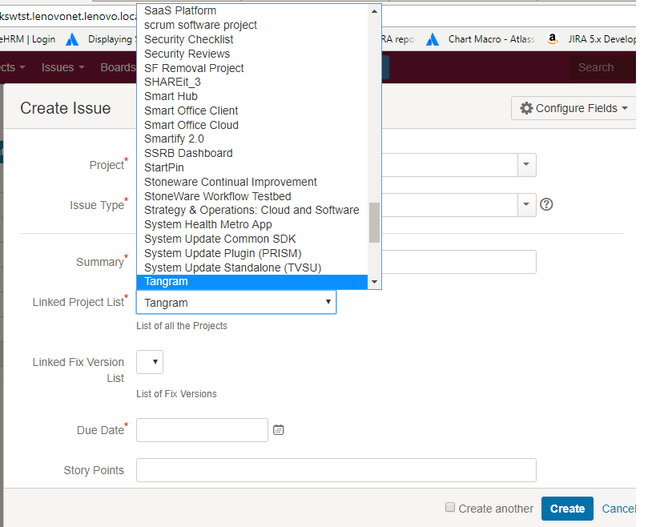
Task: Select SF Removal Project option
Action: [x=252, y=68]
